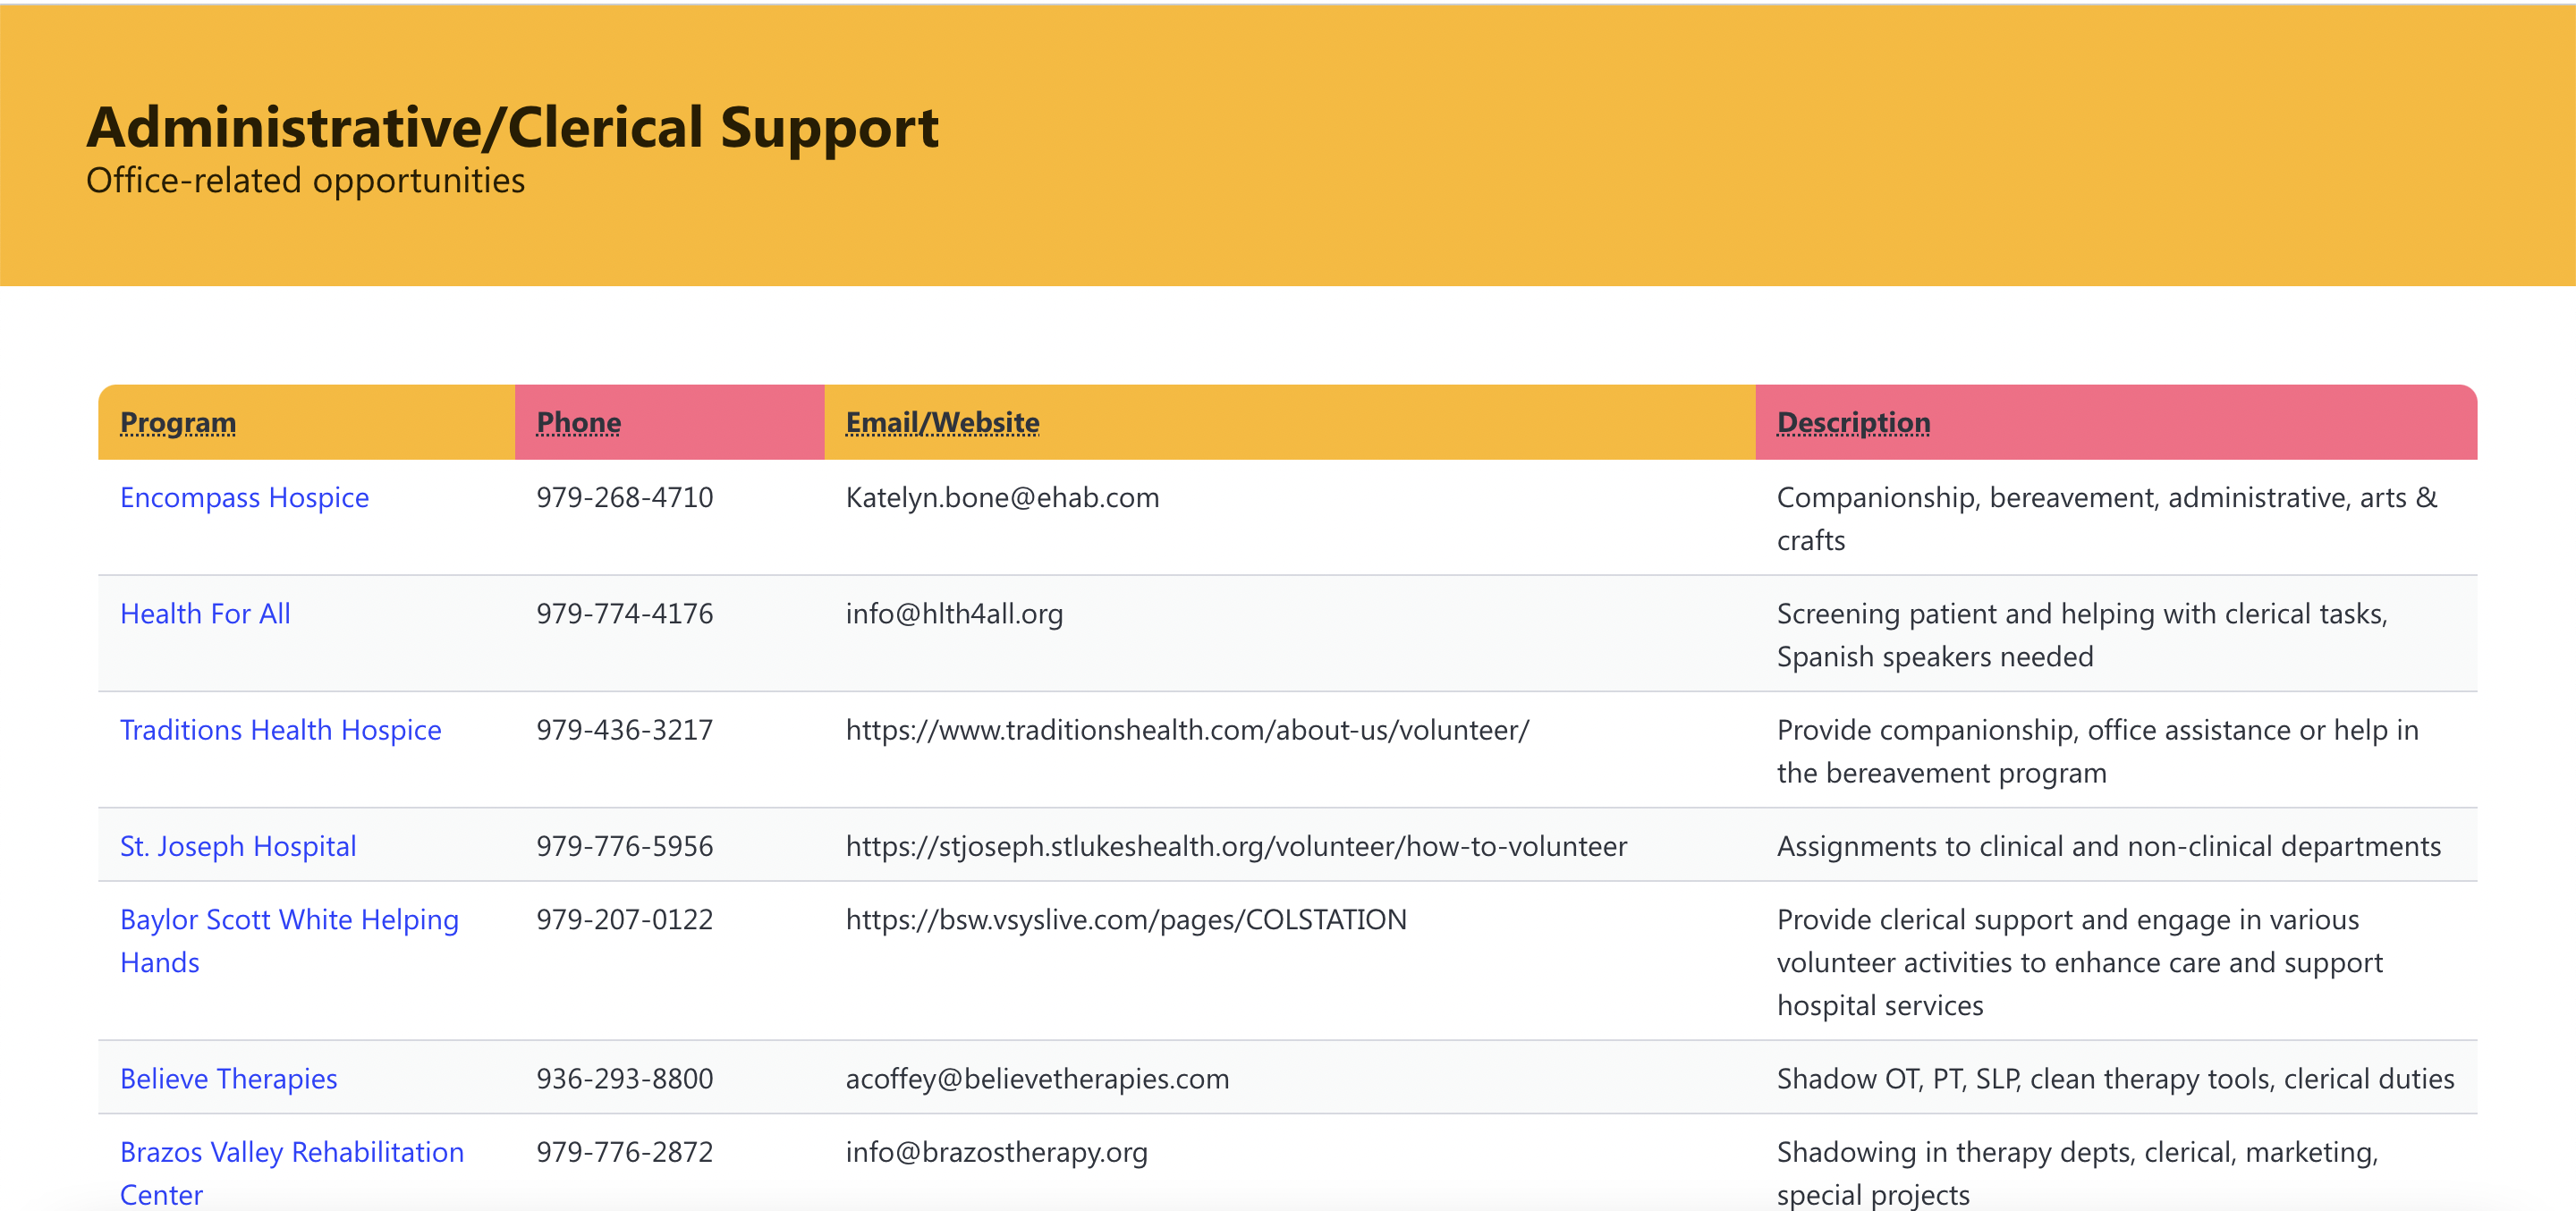The width and height of the screenshot is (2576, 1211).
Task: Click the Email/Website column header
Action: (x=942, y=422)
